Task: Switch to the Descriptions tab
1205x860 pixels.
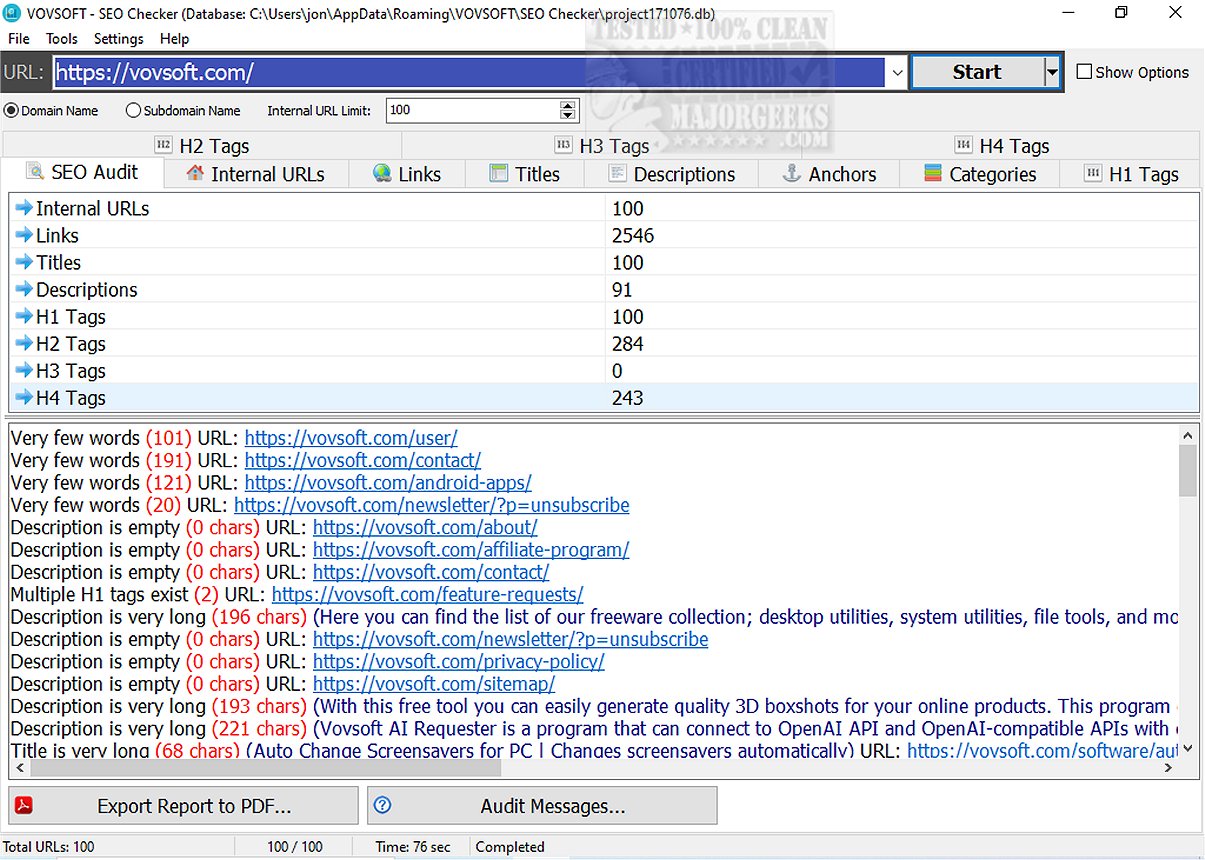Action: (672, 174)
